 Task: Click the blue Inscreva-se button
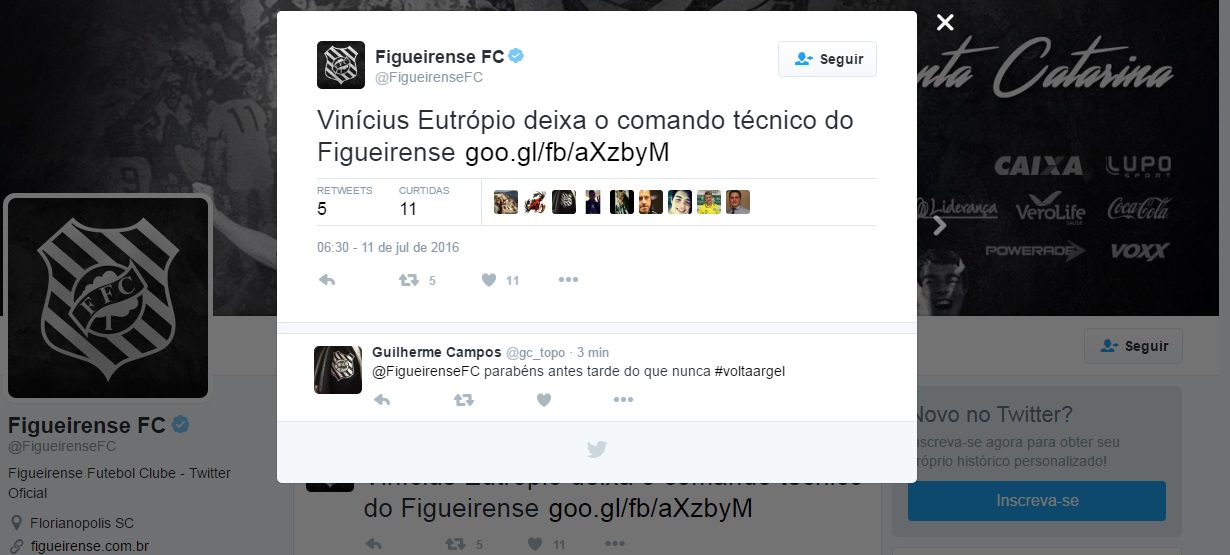point(1037,500)
